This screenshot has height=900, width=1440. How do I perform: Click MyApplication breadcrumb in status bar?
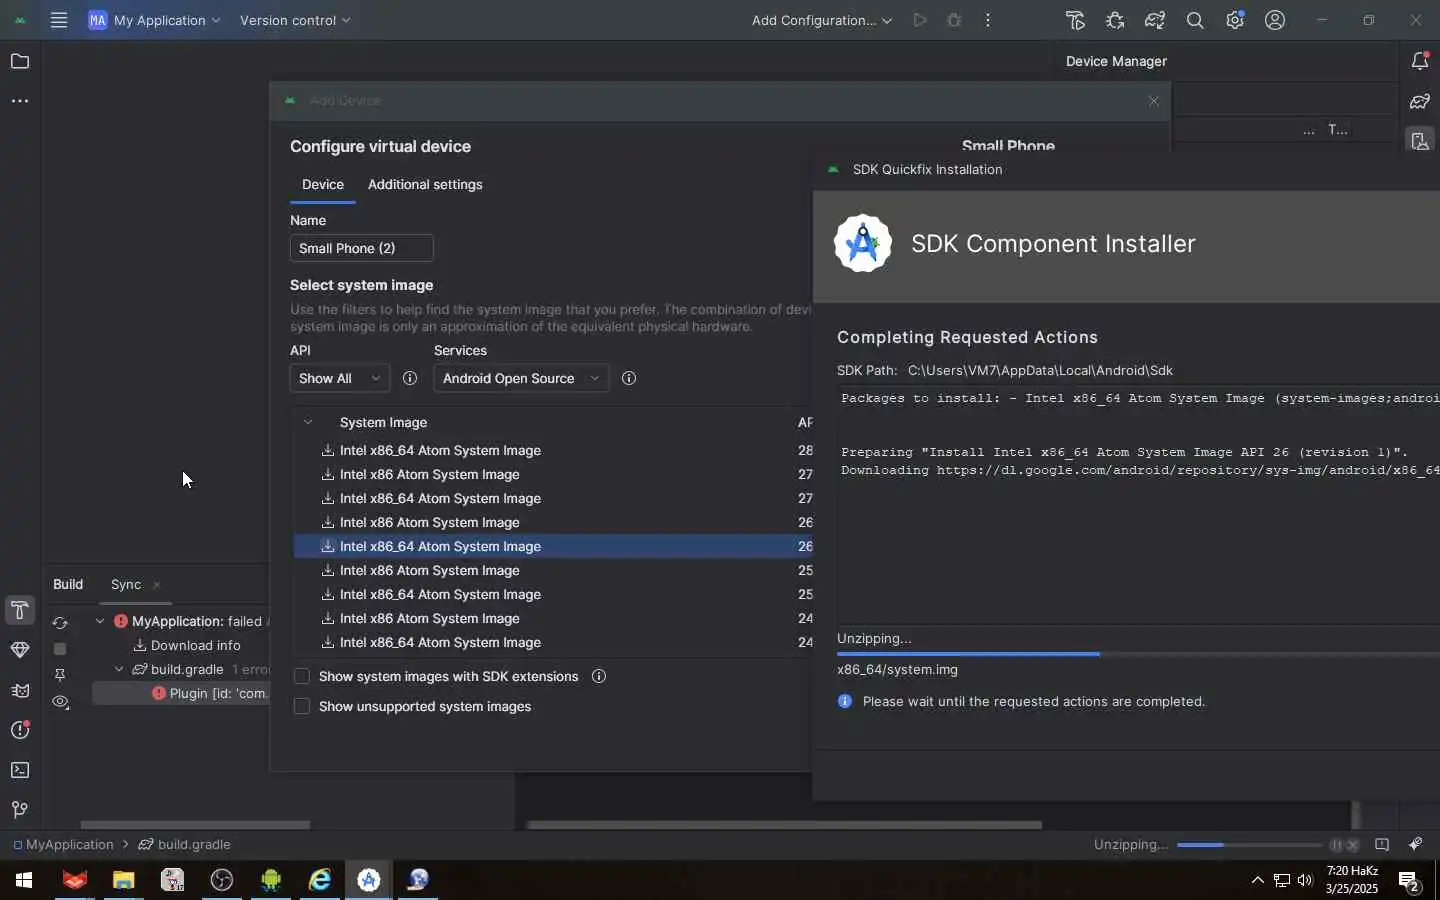click(x=64, y=845)
